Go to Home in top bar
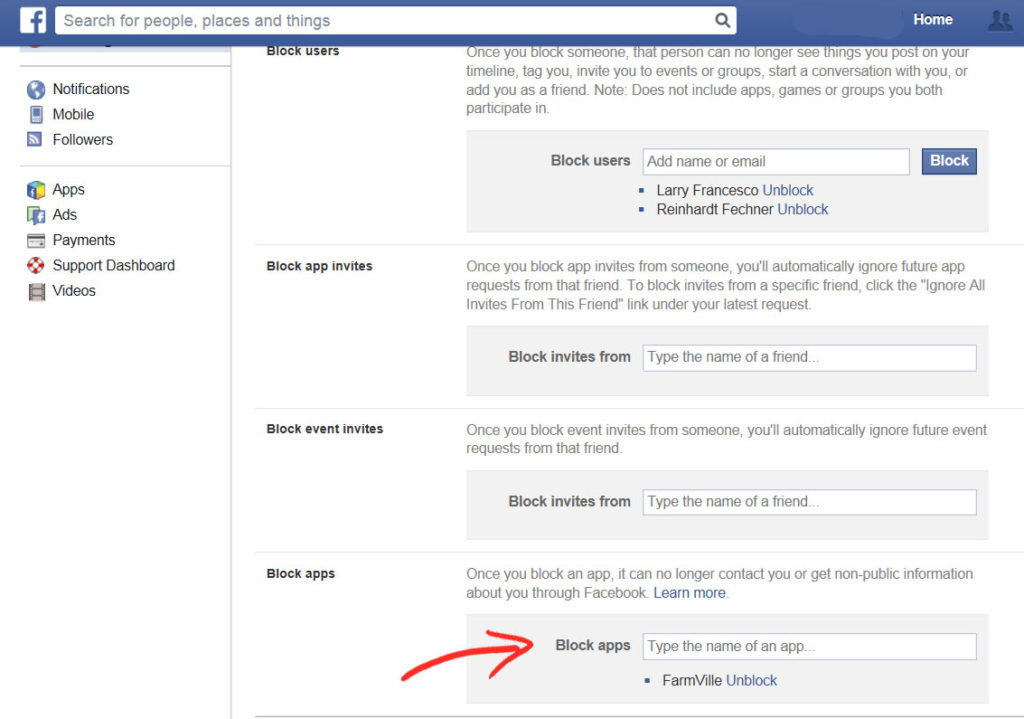 [x=932, y=20]
